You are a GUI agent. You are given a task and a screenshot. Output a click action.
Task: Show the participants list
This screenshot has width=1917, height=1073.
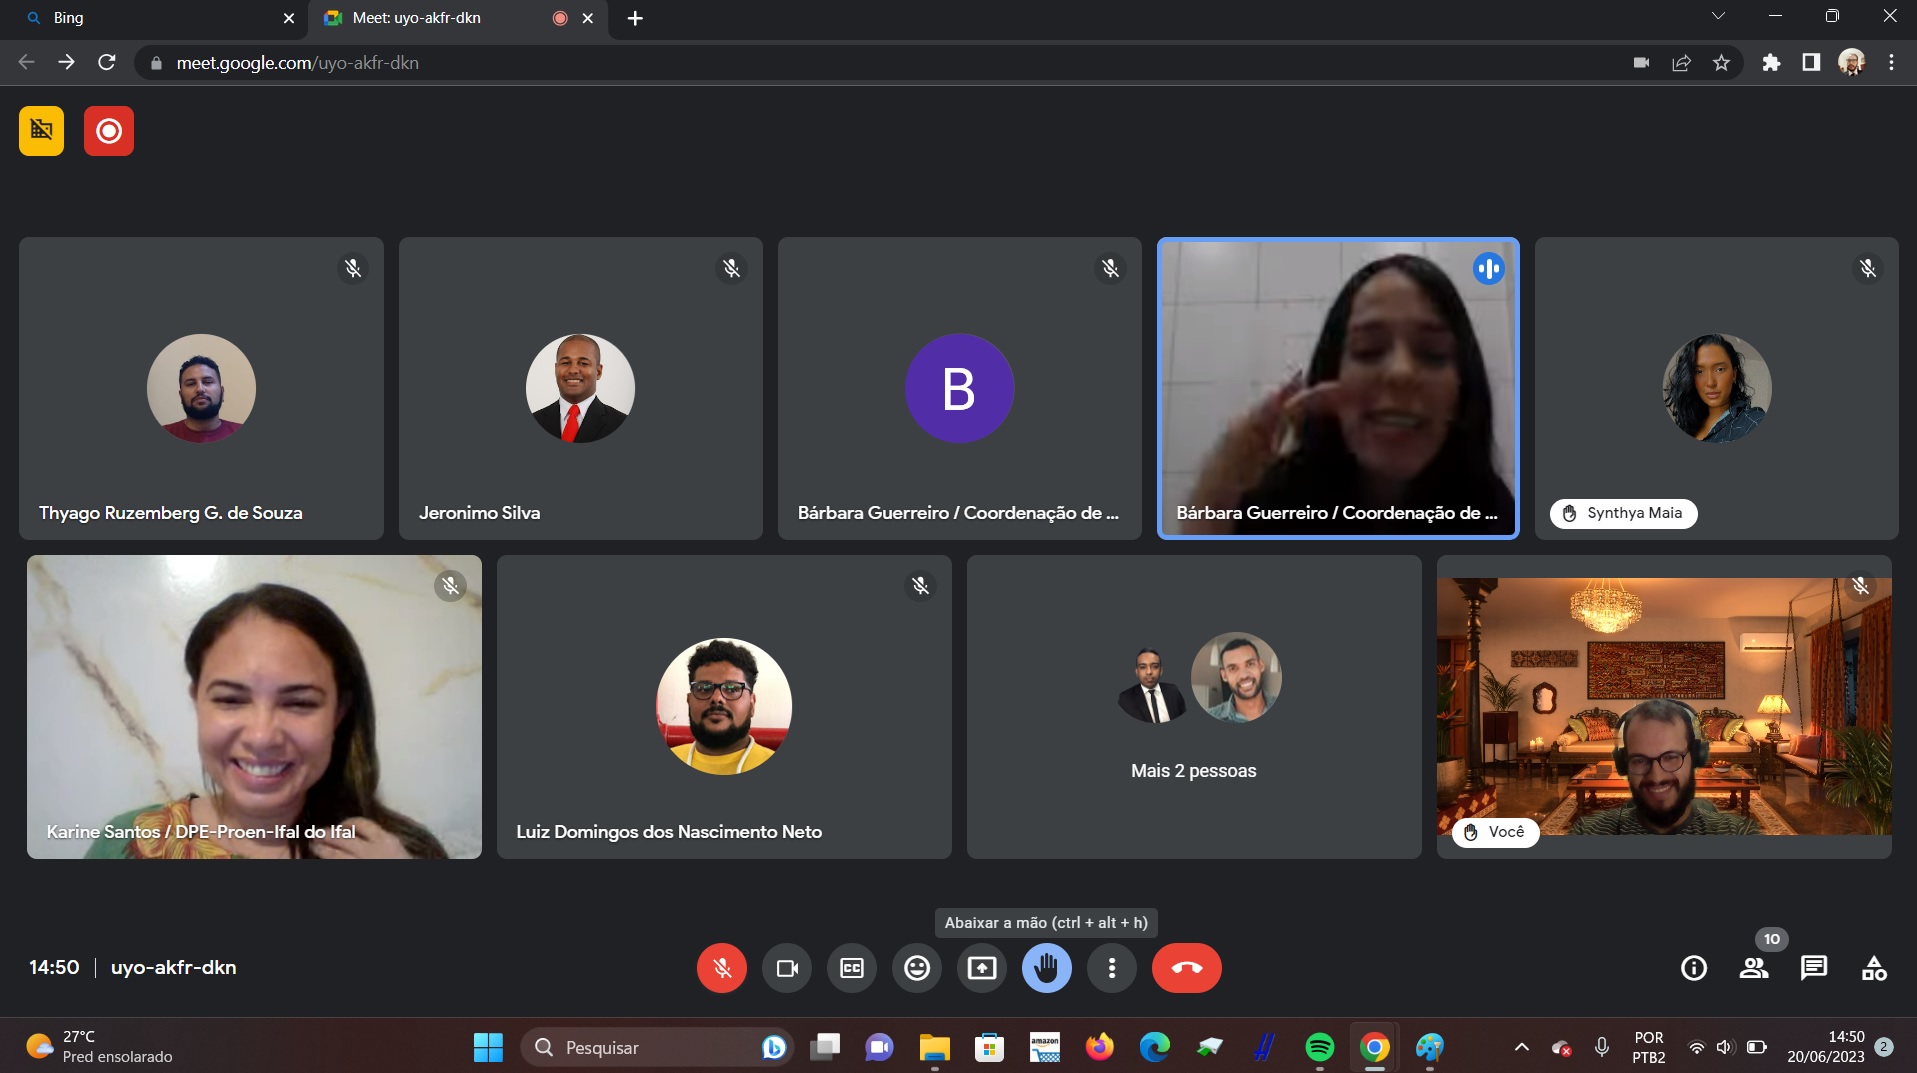click(x=1754, y=968)
